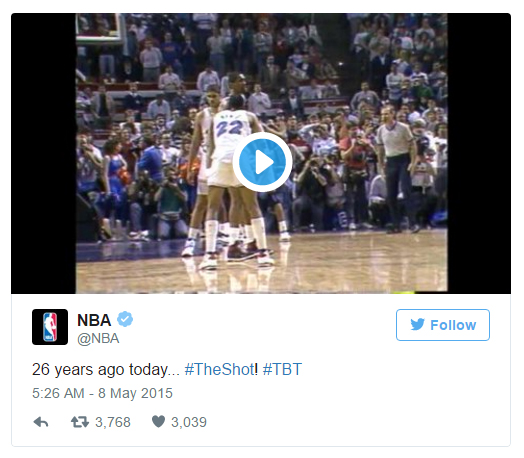Open the NBA logo profile avatar

[x=50, y=327]
